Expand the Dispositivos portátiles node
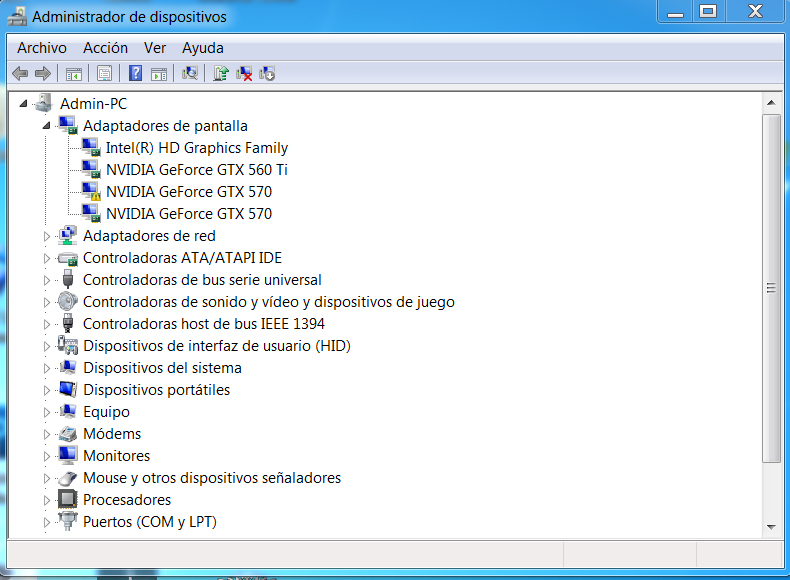This screenshot has height=580, width=790. [47, 391]
